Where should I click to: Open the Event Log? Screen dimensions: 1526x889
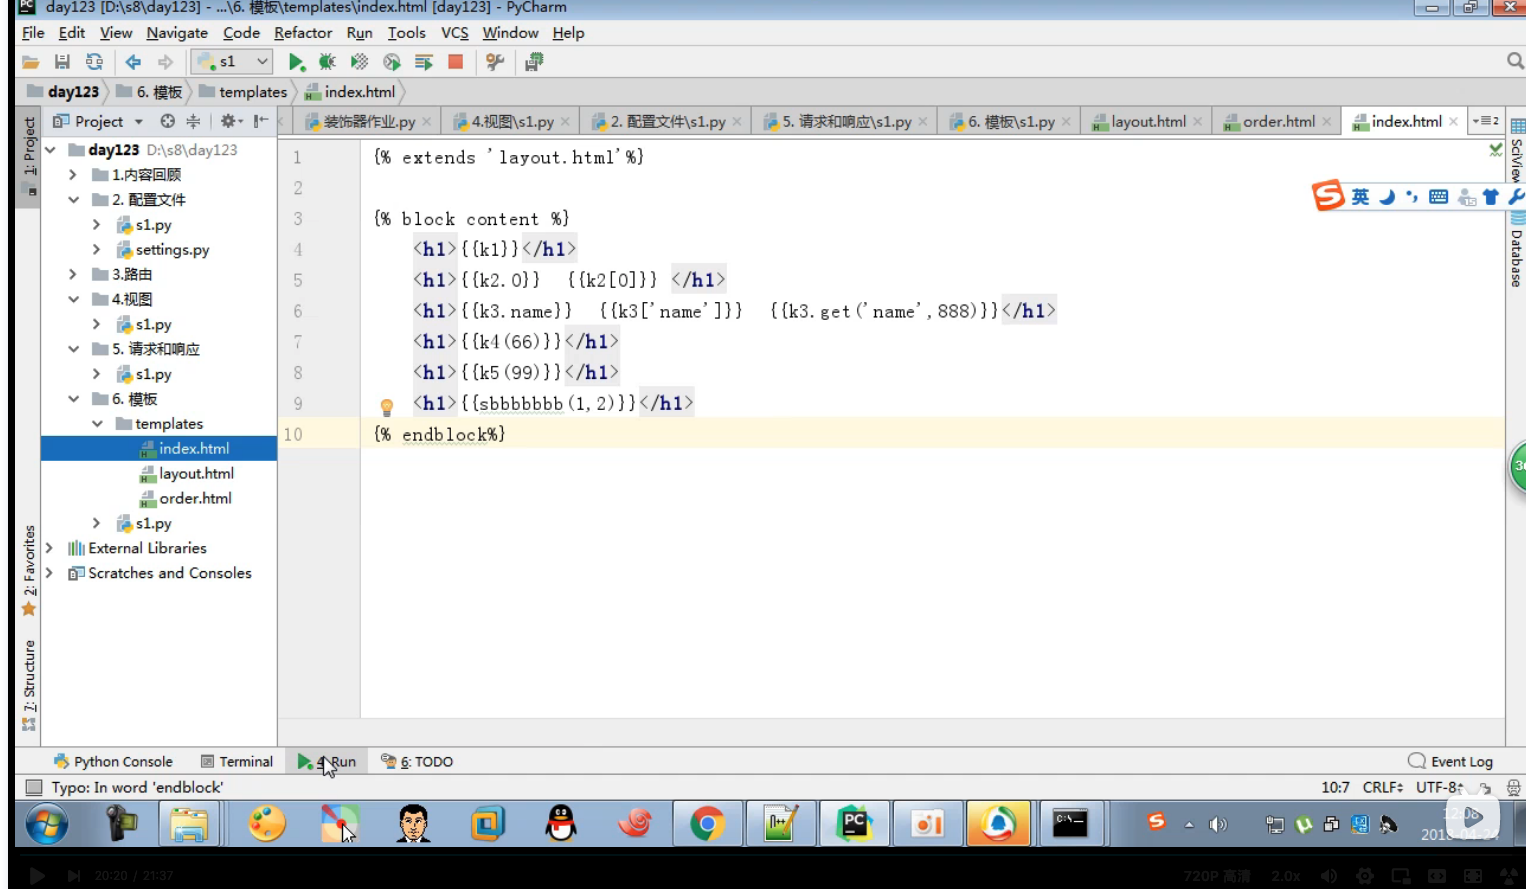1450,761
